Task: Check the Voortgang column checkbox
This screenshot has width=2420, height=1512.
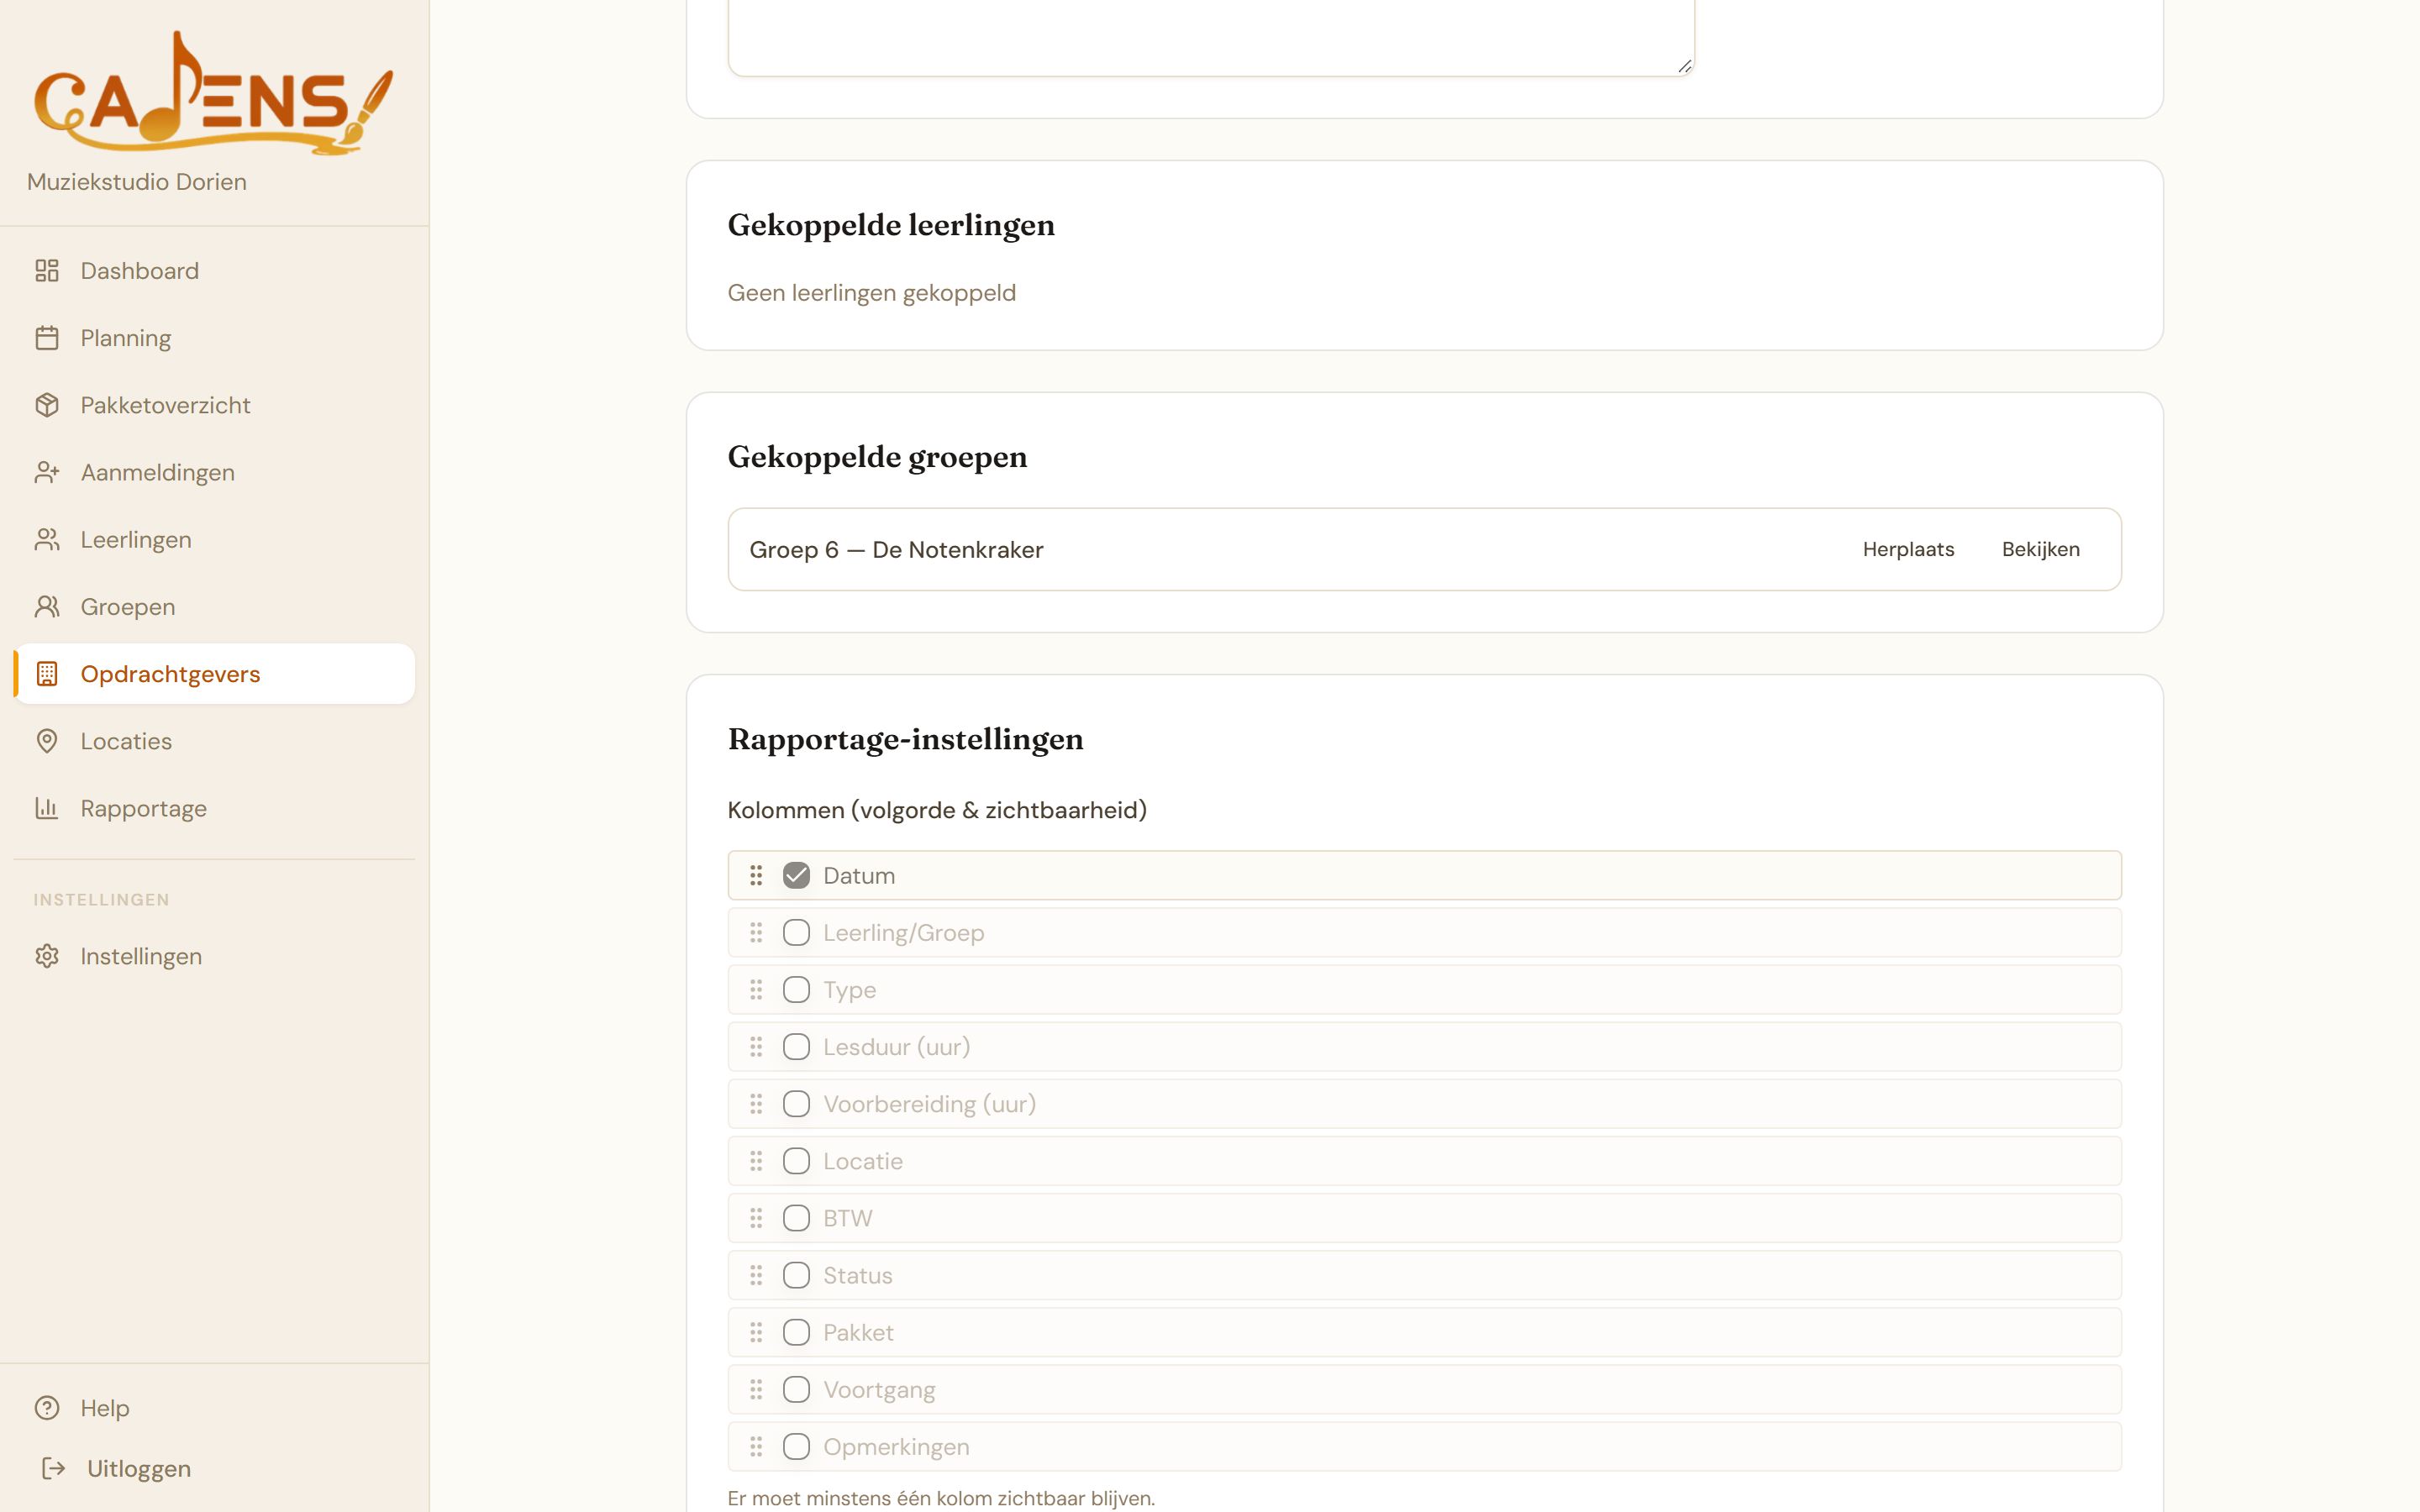Action: 796,1390
